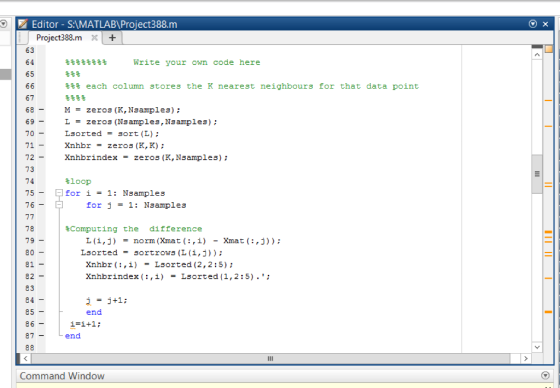Select the Project388.m file tab

coord(59,38)
